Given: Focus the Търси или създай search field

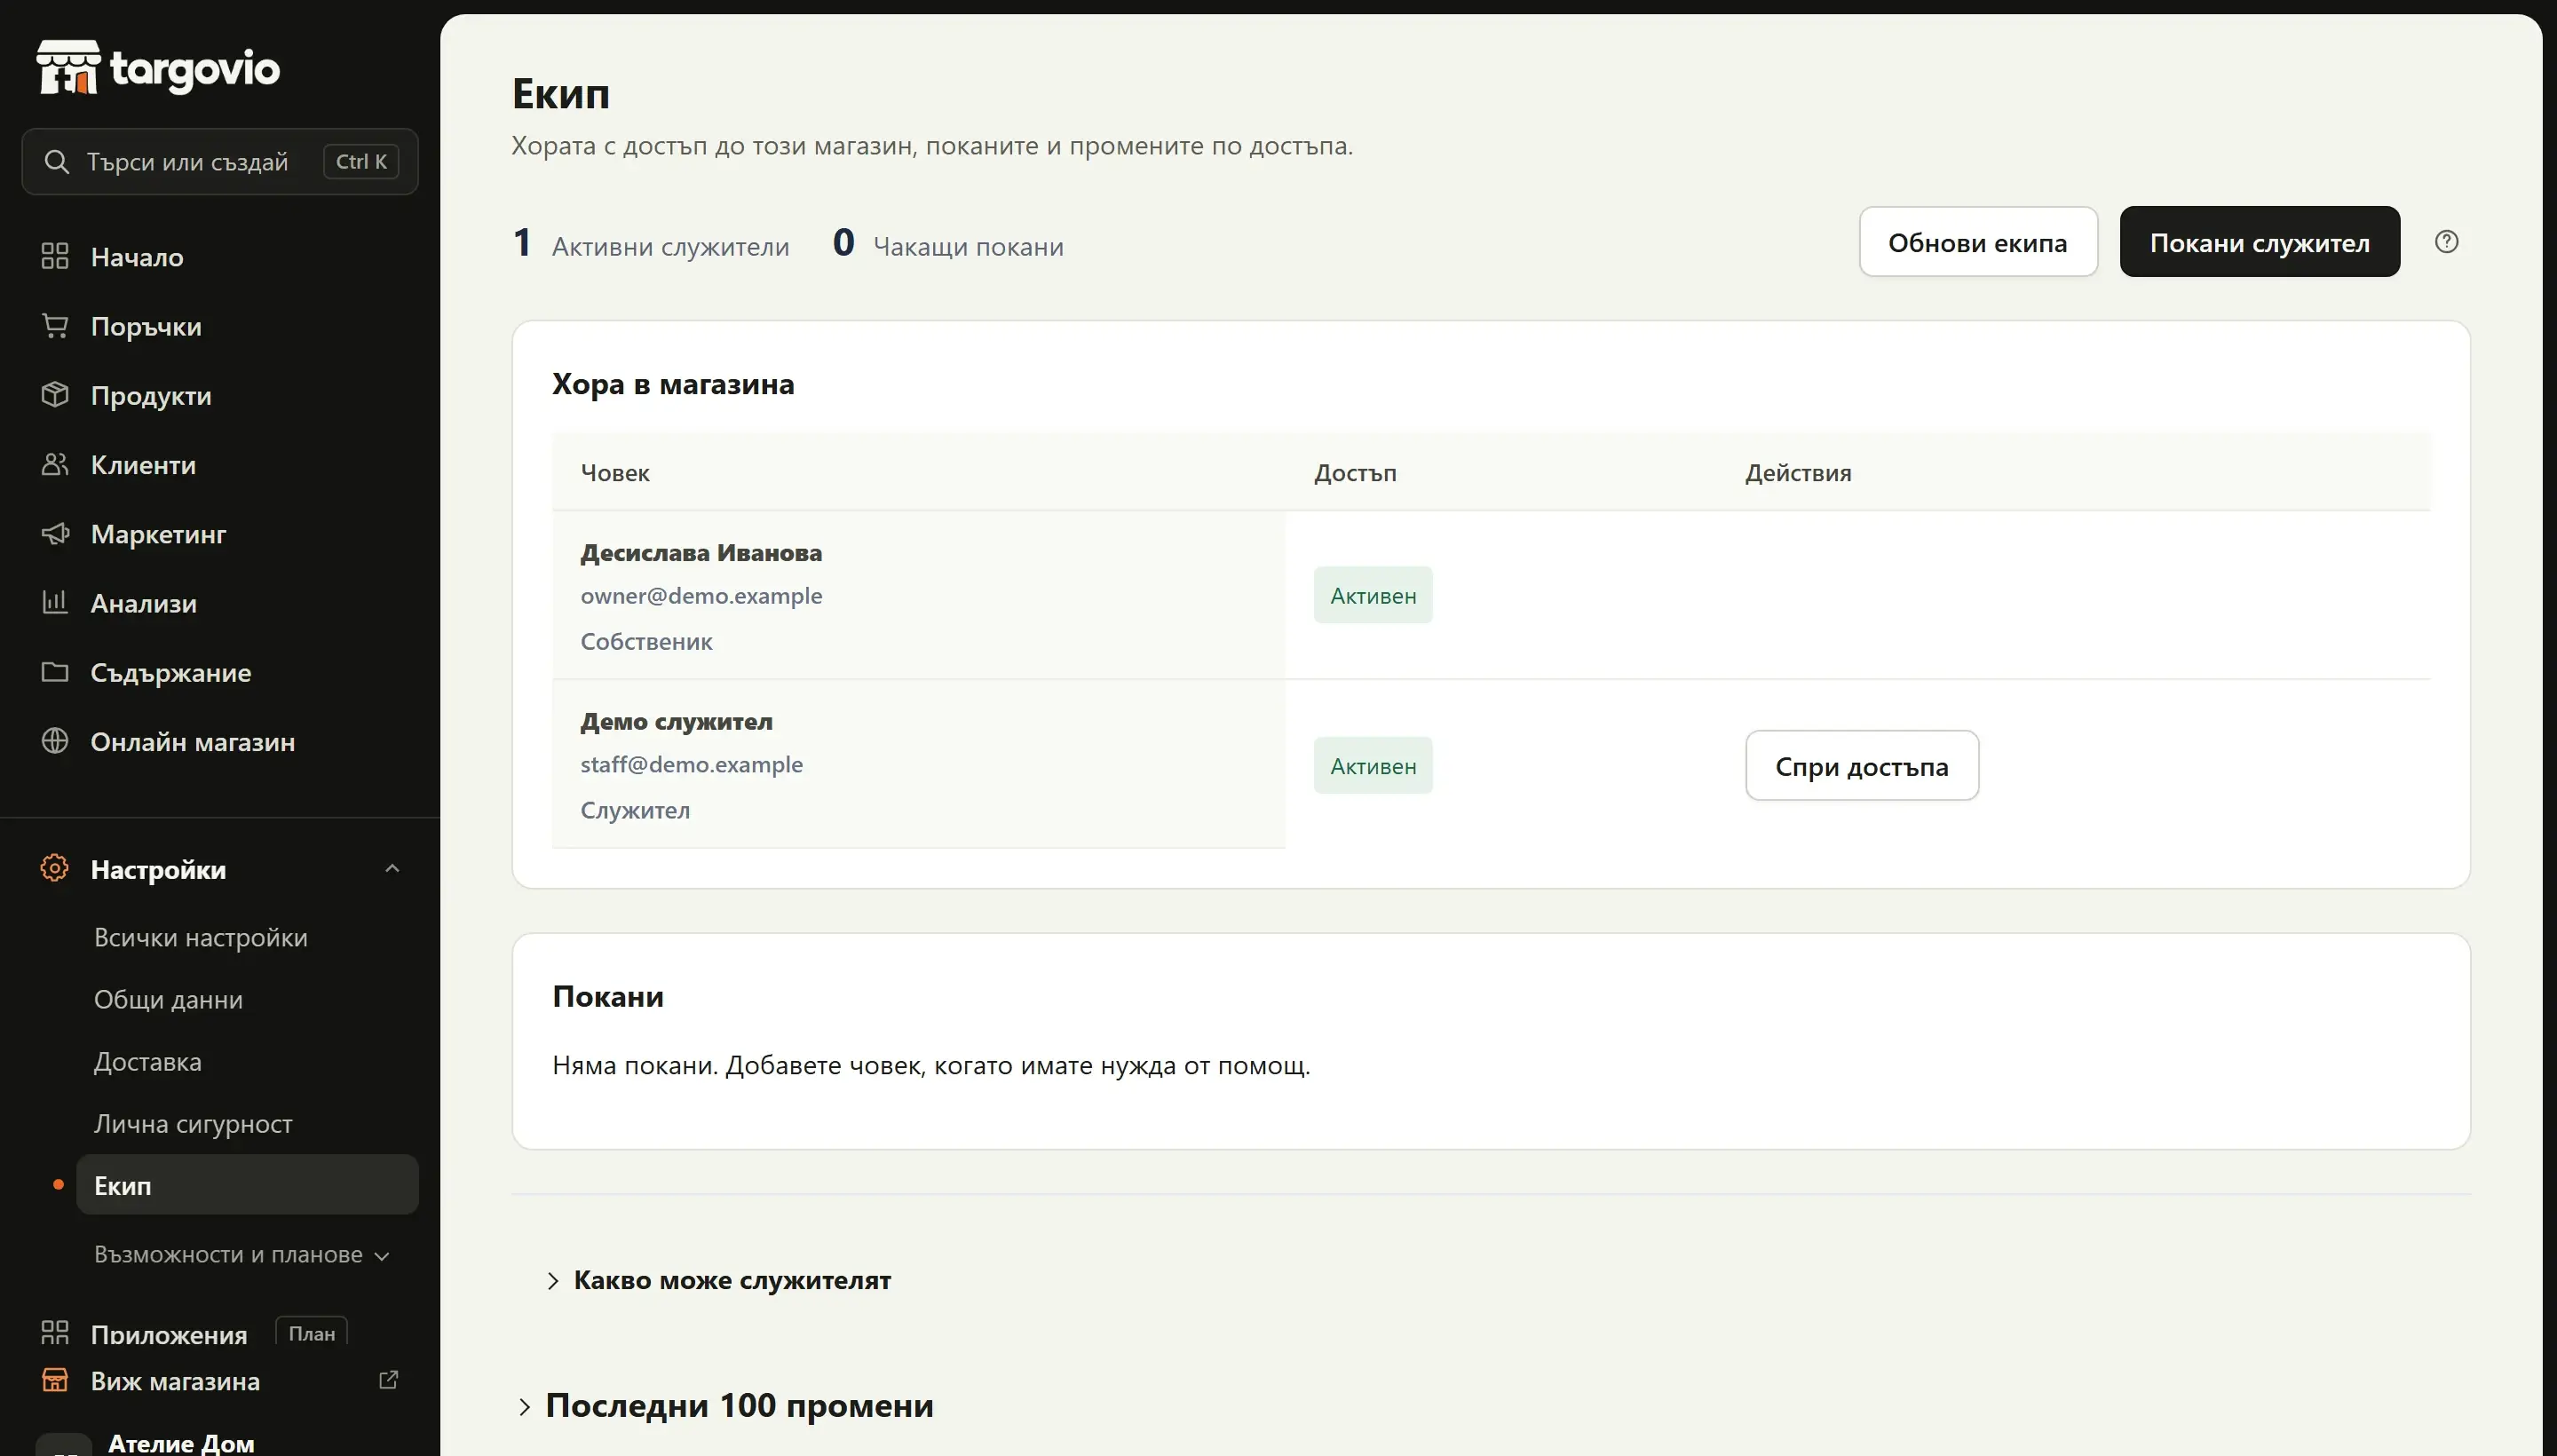Looking at the screenshot, I should pyautogui.click(x=220, y=161).
